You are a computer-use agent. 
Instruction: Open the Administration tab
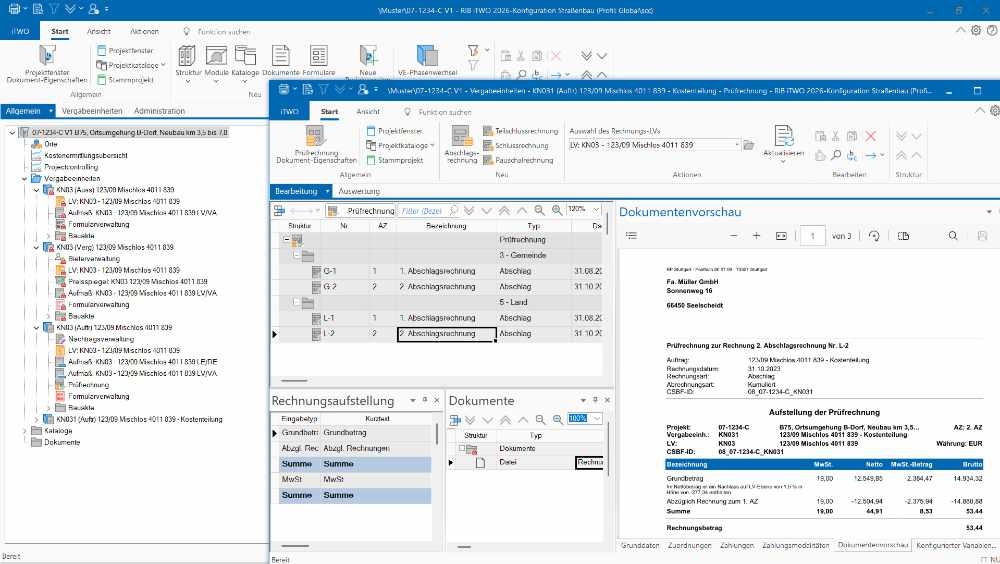tap(159, 111)
